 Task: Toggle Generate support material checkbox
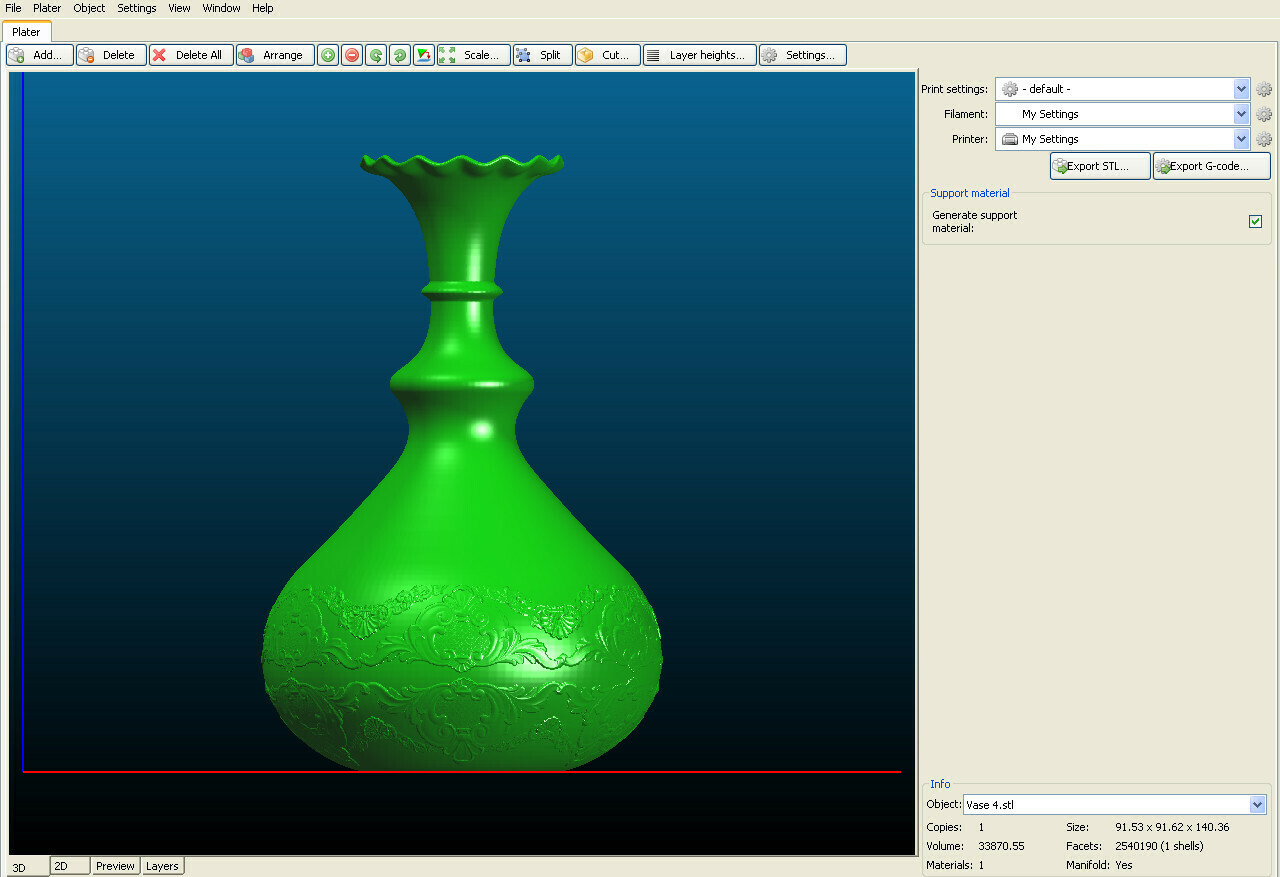(x=1256, y=221)
